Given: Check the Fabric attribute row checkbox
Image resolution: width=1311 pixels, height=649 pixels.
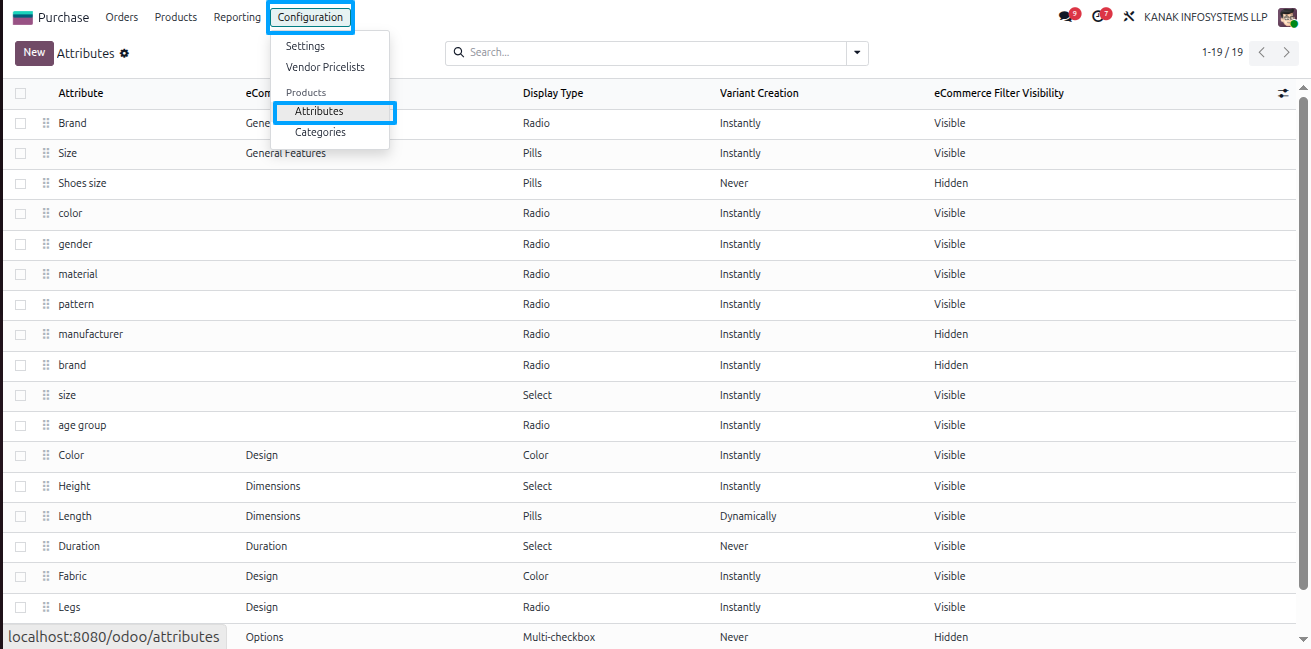Looking at the screenshot, I should tap(20, 576).
